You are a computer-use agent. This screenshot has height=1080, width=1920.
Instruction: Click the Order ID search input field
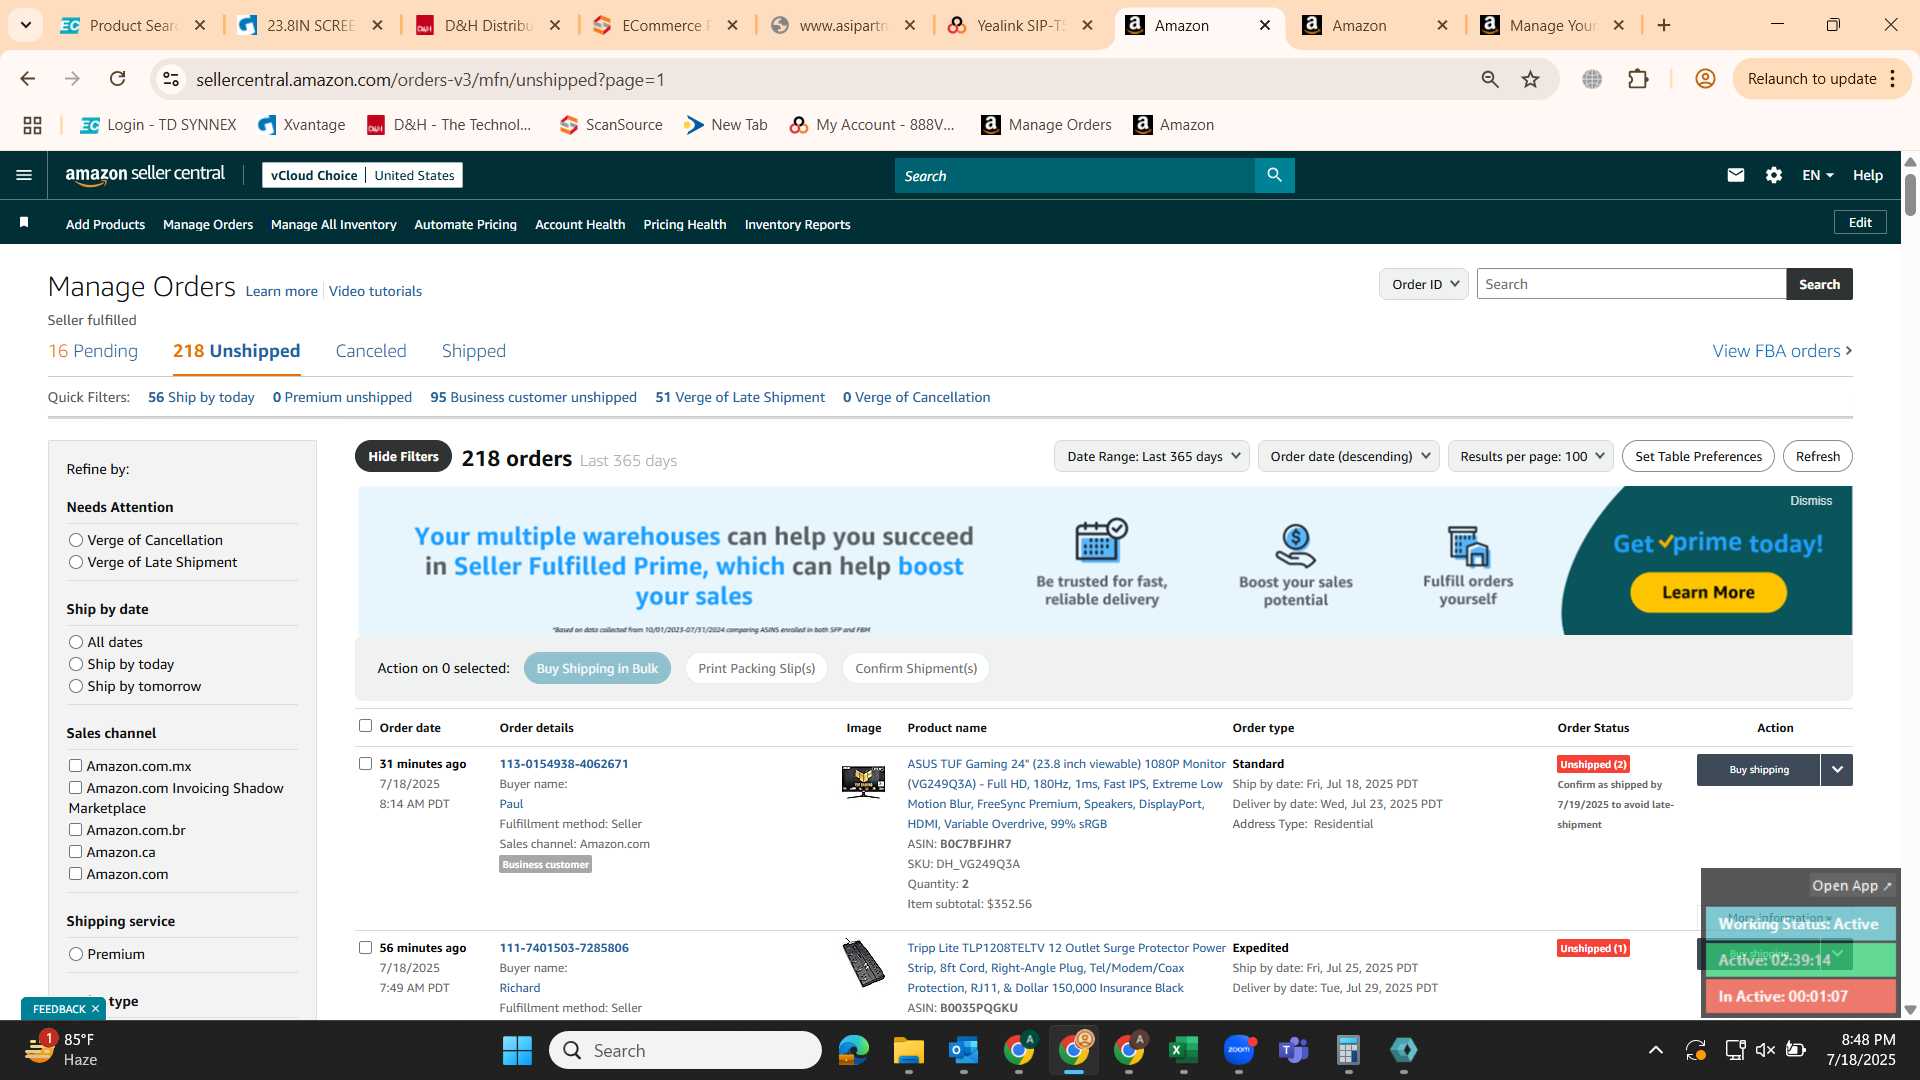1631,284
